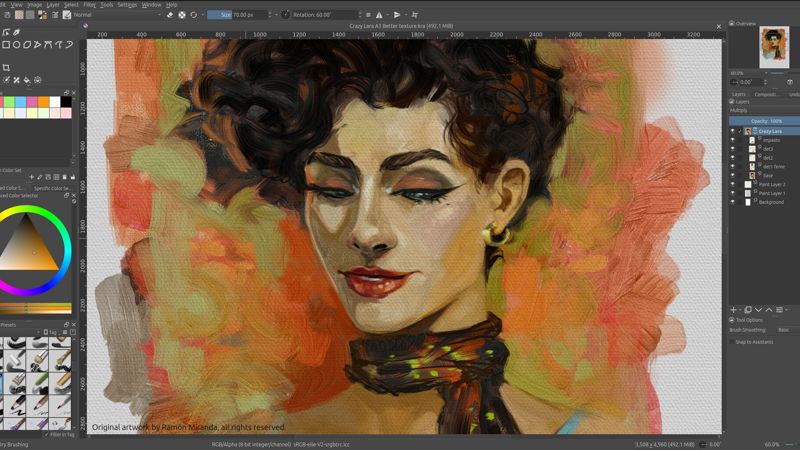Hide the Paint Layer 2 layer
Viewport: 800px width, 450px height.
pyautogui.click(x=733, y=184)
